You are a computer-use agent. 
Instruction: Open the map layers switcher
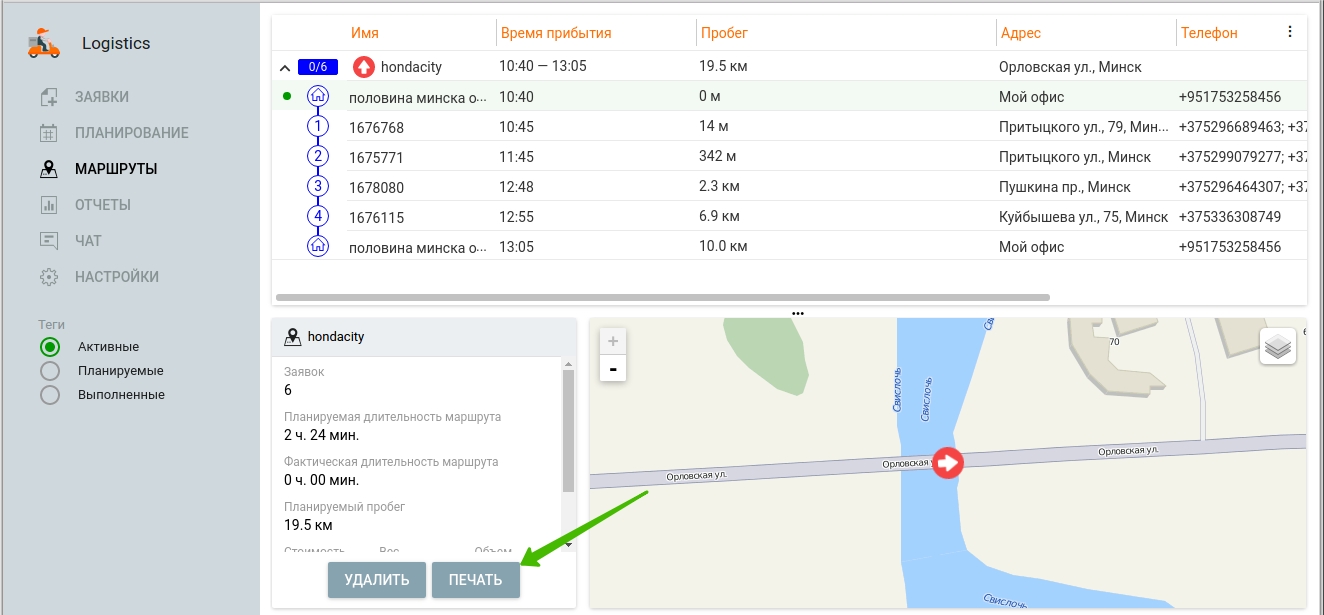1277,347
